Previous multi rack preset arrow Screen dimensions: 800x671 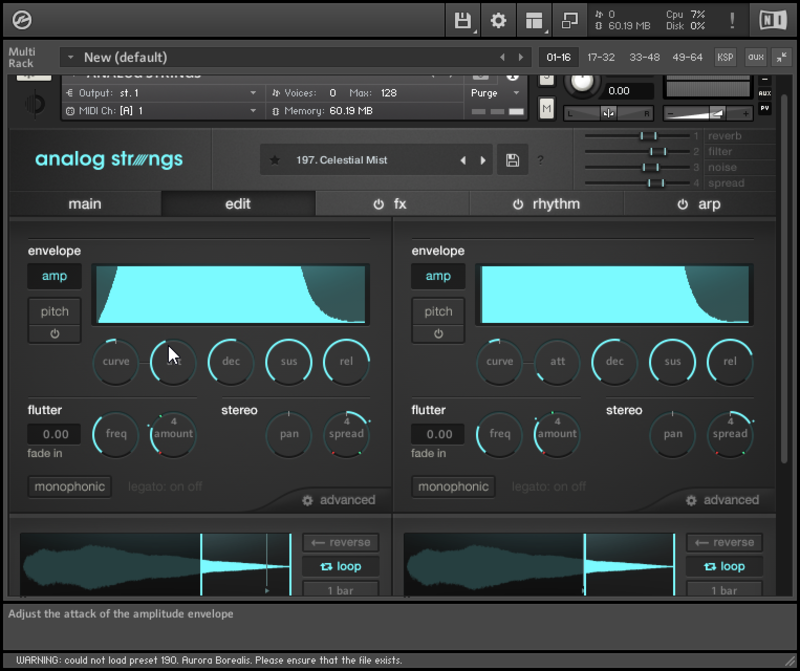pos(503,57)
